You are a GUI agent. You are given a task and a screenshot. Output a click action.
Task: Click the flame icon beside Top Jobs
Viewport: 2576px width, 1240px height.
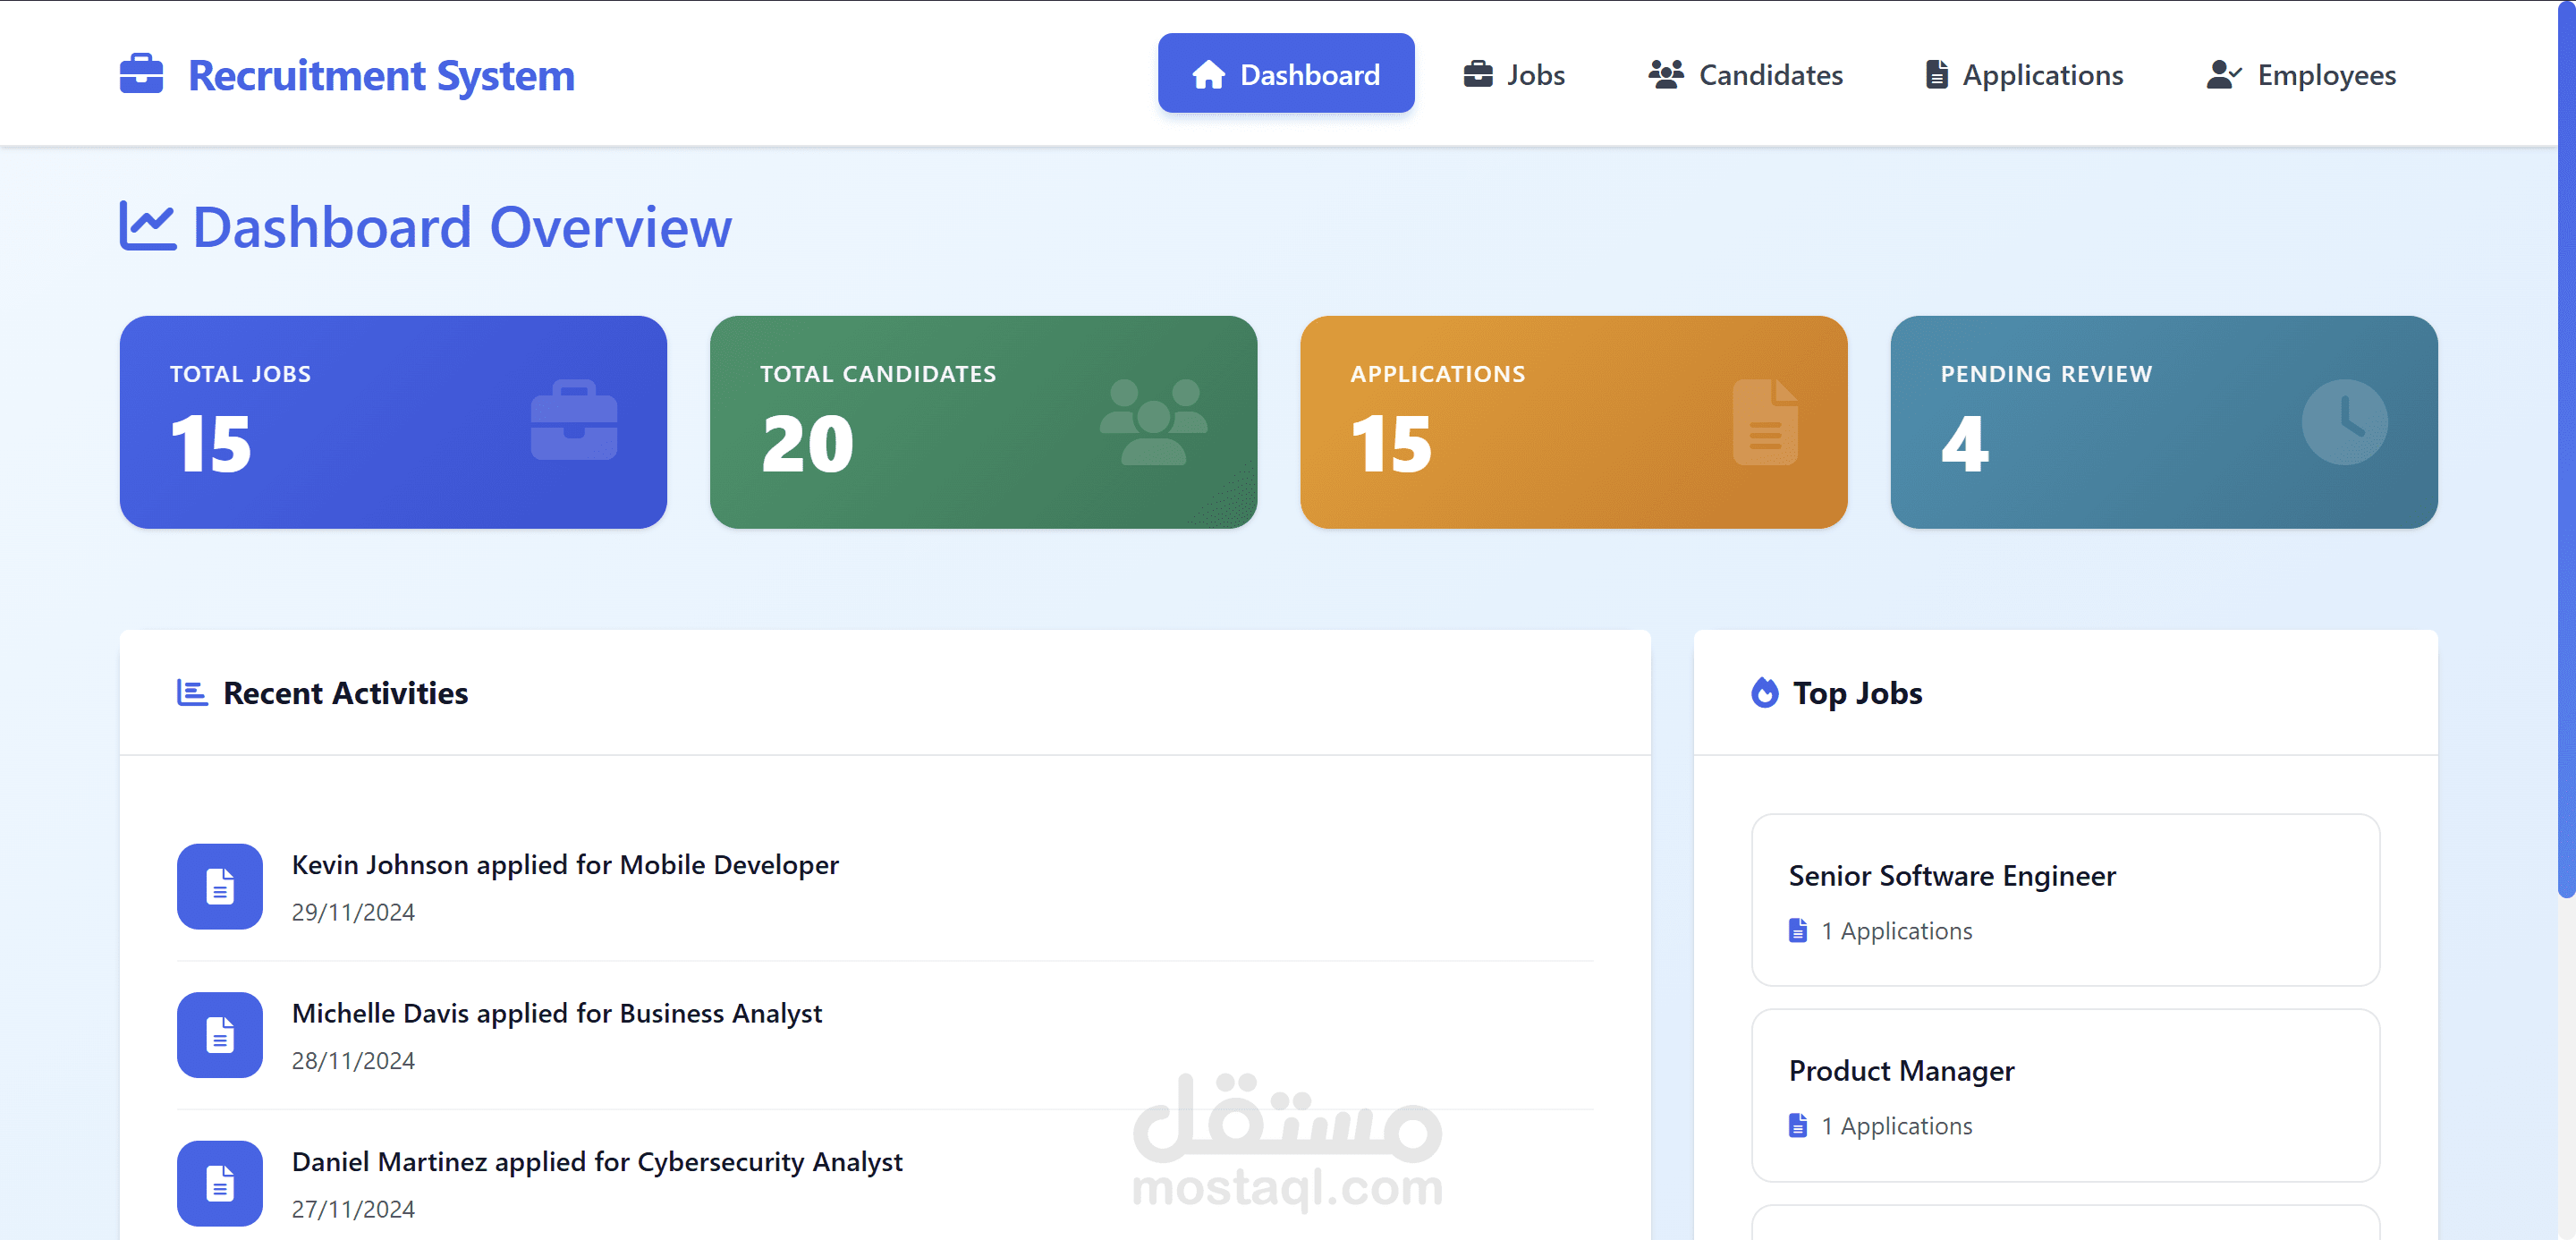click(1766, 692)
